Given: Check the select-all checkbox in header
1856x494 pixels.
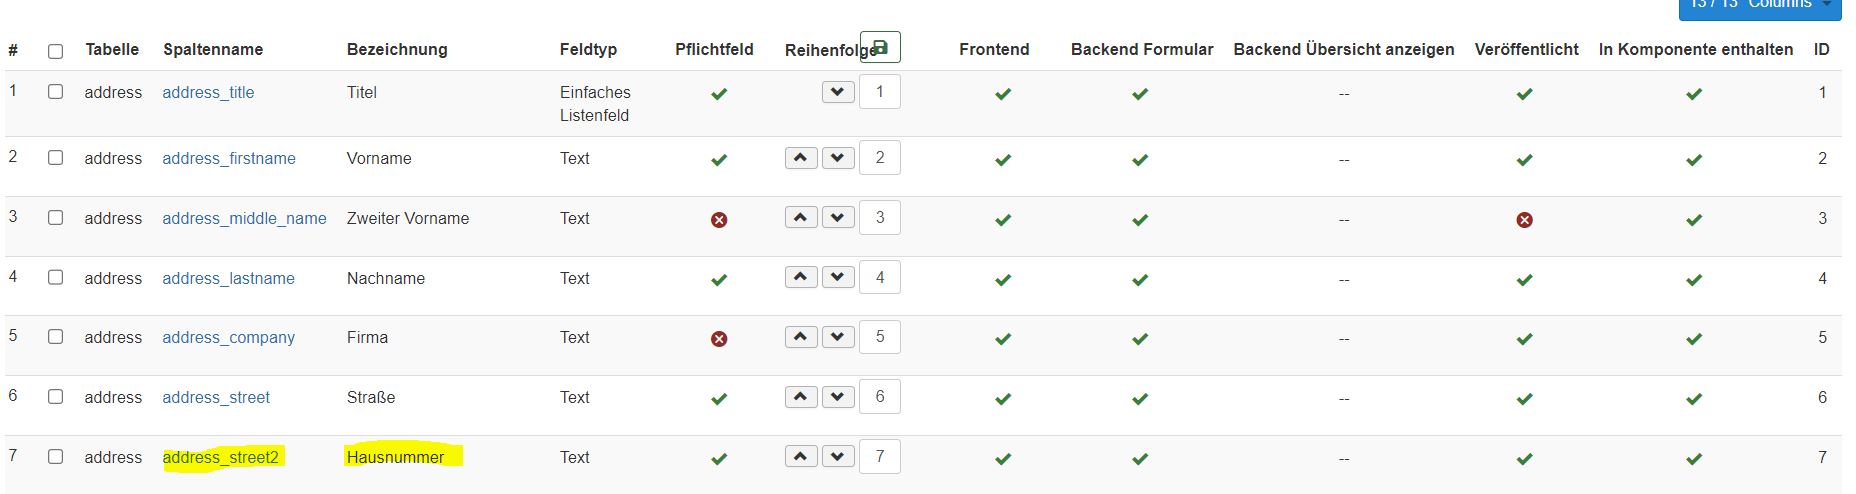Looking at the screenshot, I should (x=55, y=51).
